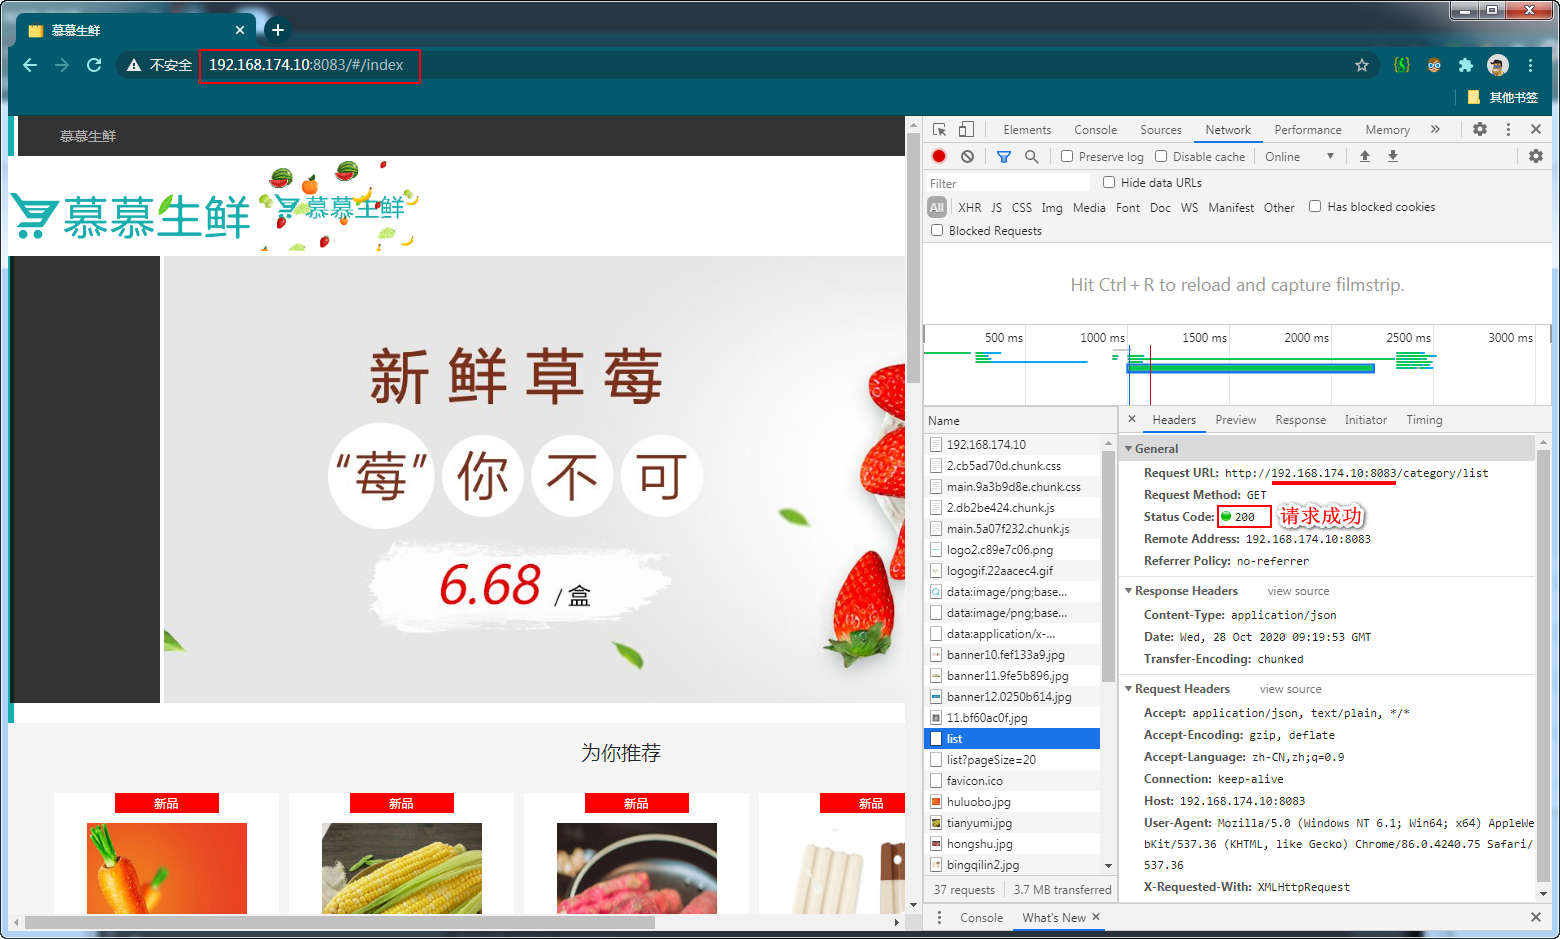
Task: Close the DevTools panel
Action: (1536, 130)
